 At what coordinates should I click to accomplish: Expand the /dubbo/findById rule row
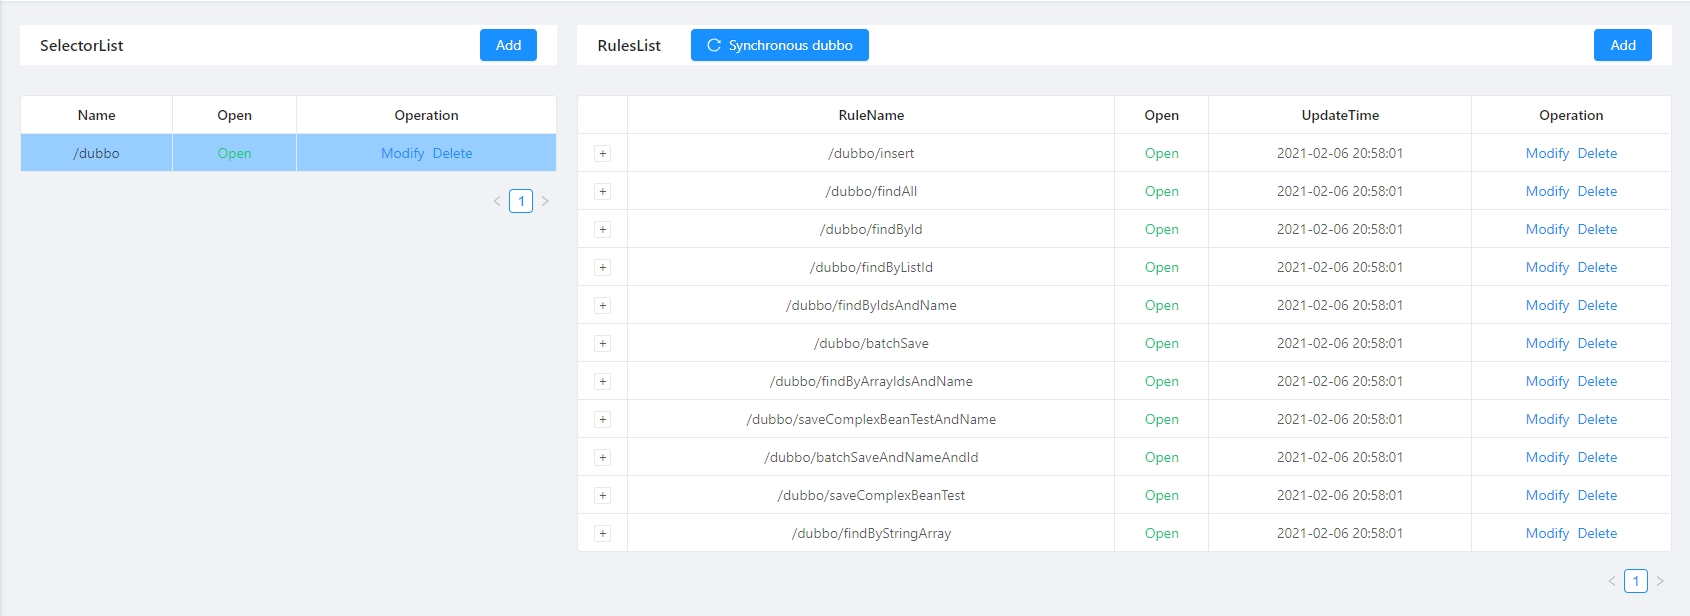[602, 229]
